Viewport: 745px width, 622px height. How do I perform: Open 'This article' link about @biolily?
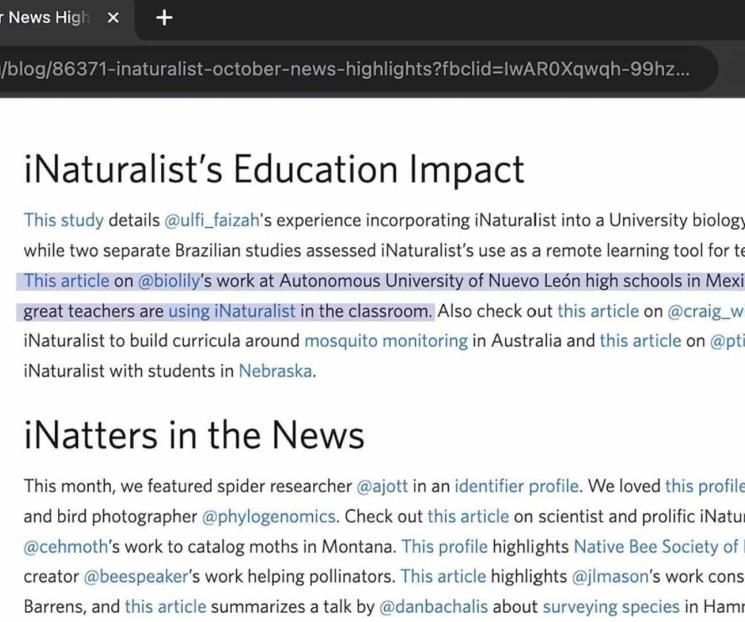pyautogui.click(x=67, y=281)
